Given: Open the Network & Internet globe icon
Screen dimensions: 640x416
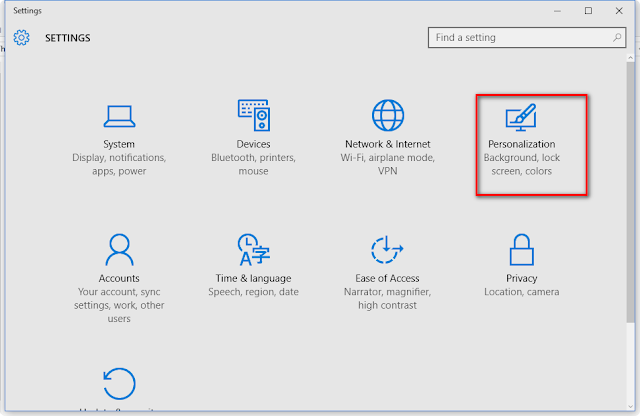Looking at the screenshot, I should point(387,115).
